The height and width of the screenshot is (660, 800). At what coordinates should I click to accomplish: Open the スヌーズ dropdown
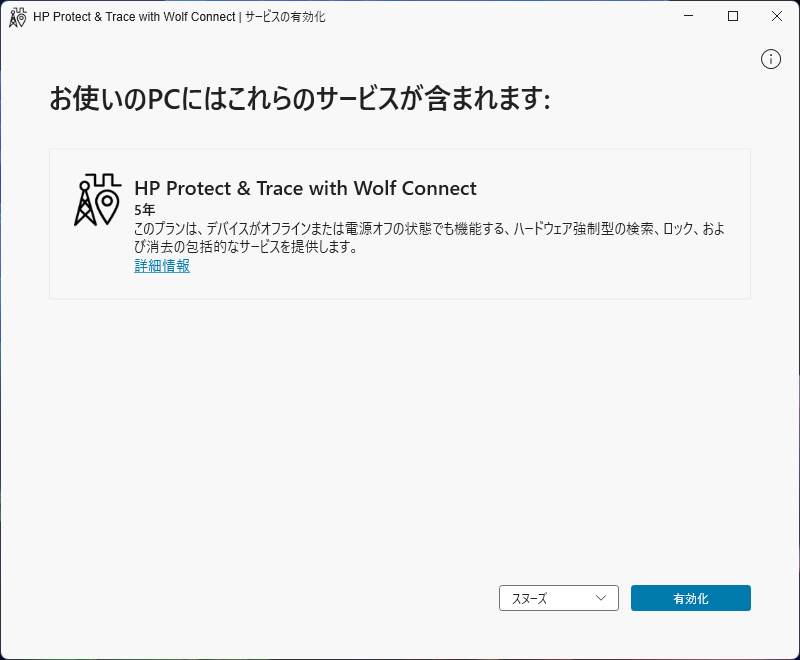pos(559,598)
